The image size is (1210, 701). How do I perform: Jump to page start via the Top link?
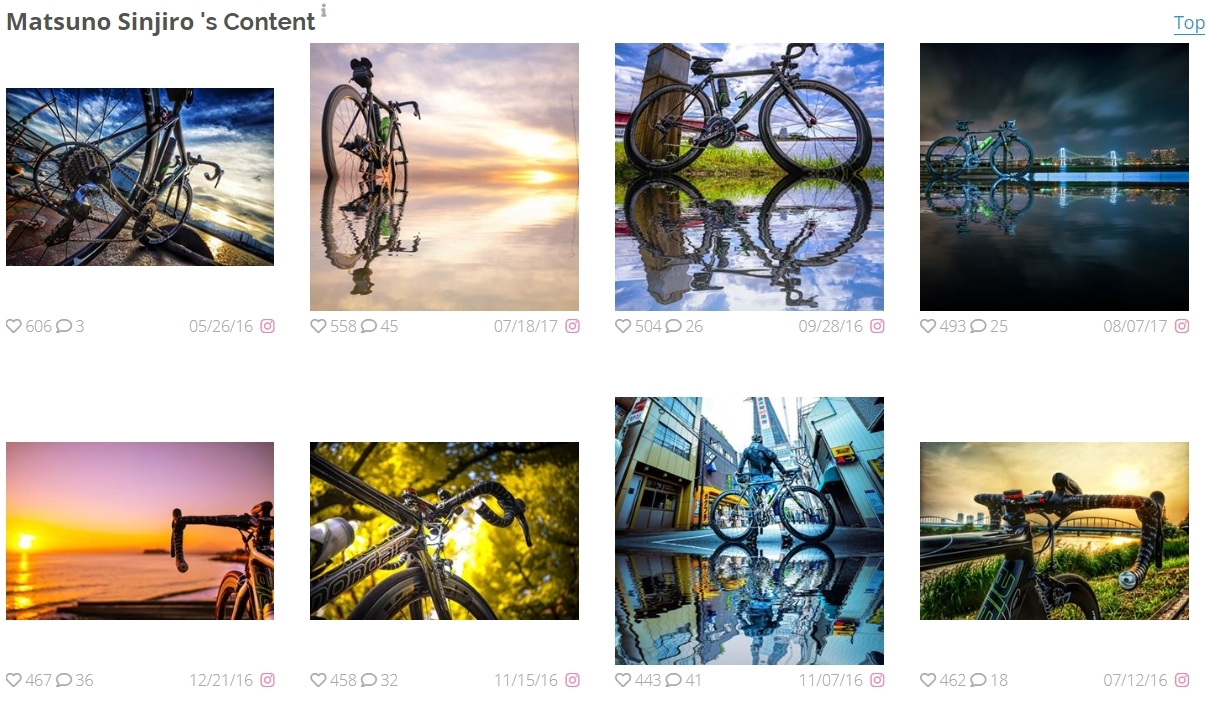[x=1189, y=23]
